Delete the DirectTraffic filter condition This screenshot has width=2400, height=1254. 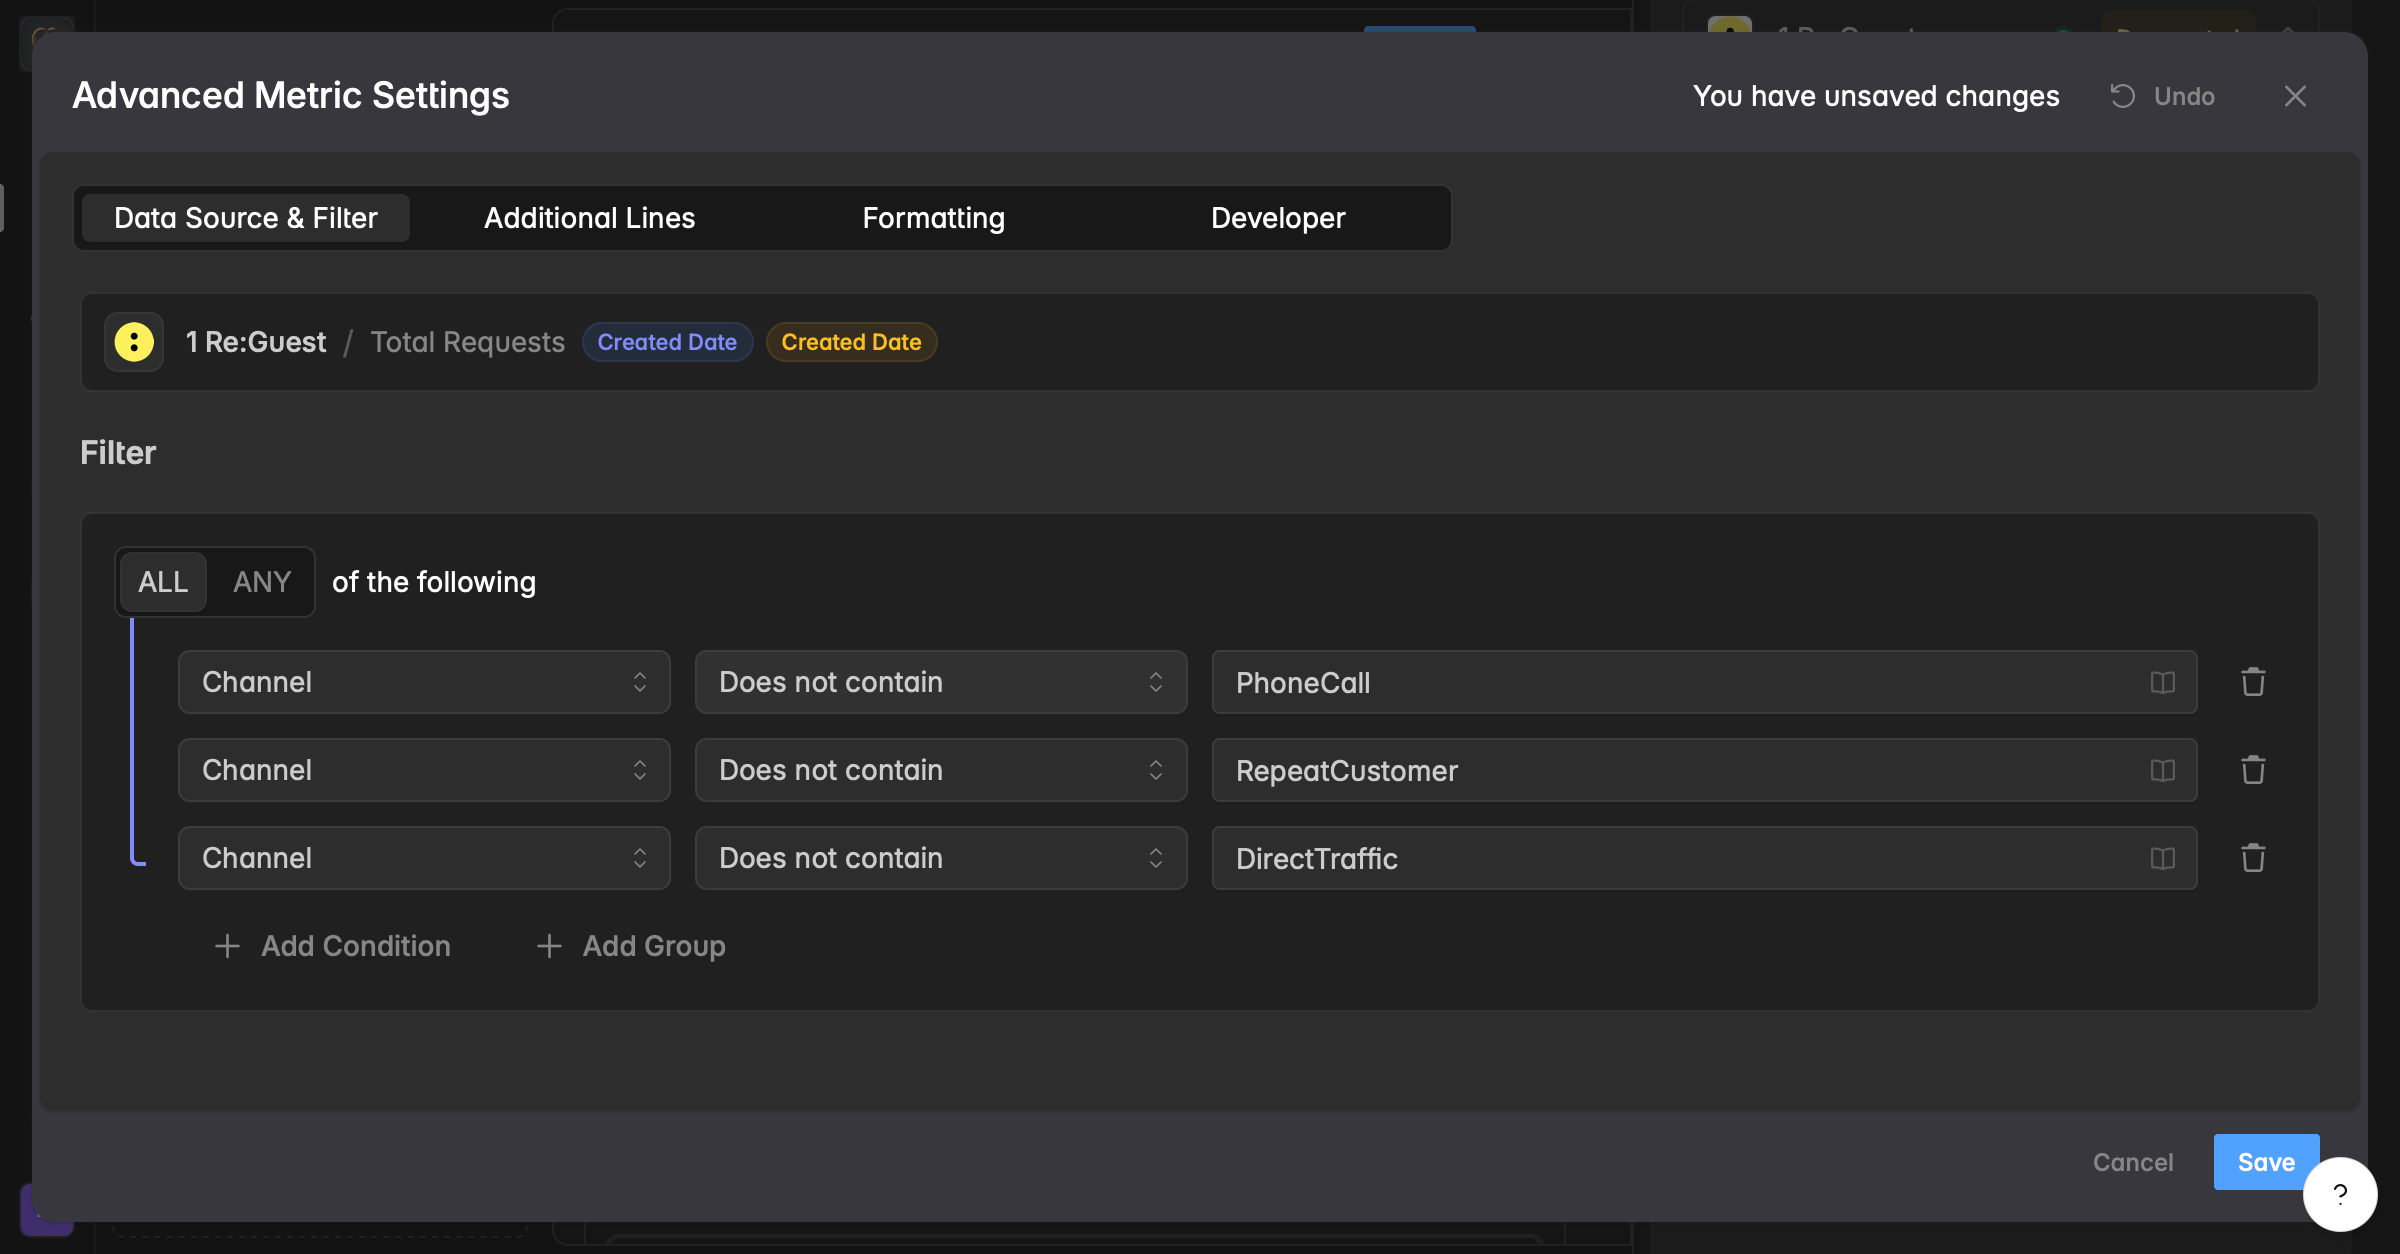(x=2253, y=858)
